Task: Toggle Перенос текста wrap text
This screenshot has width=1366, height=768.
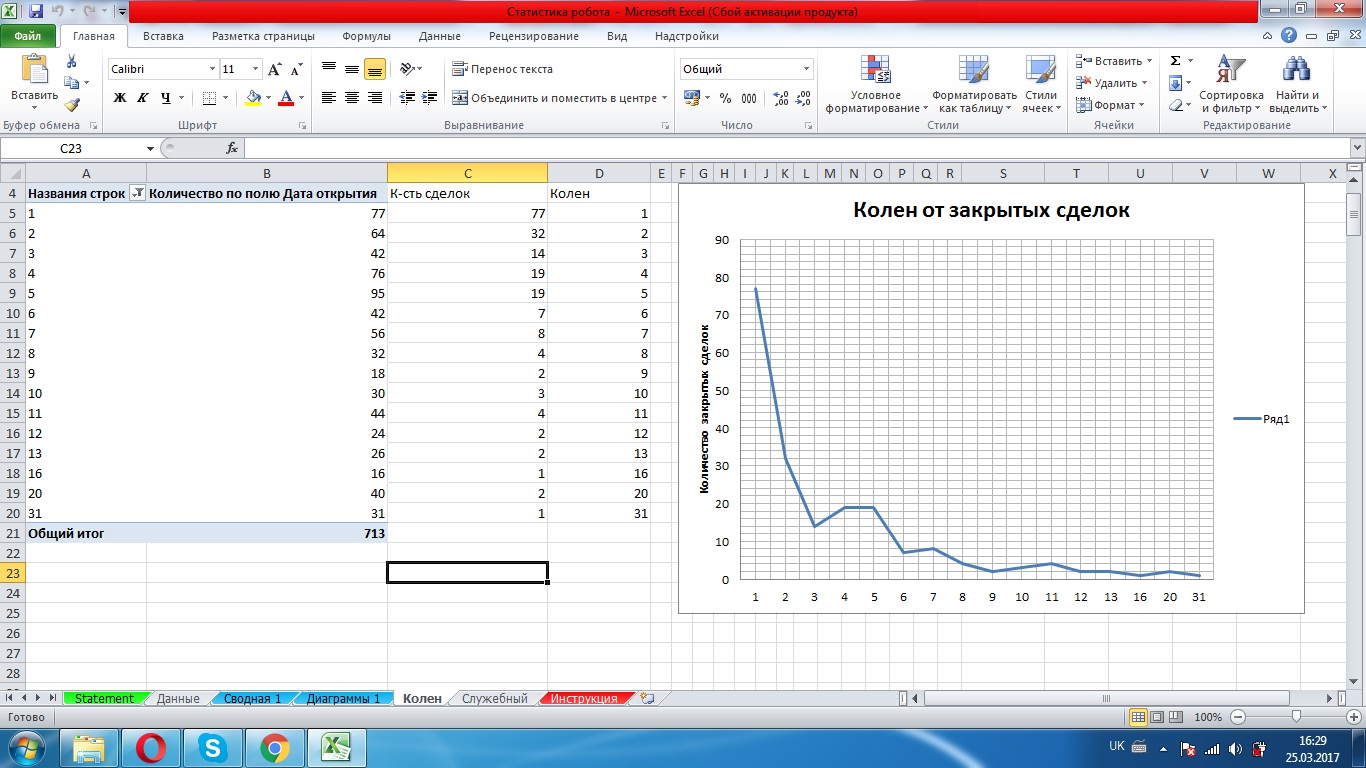Action: pos(503,69)
